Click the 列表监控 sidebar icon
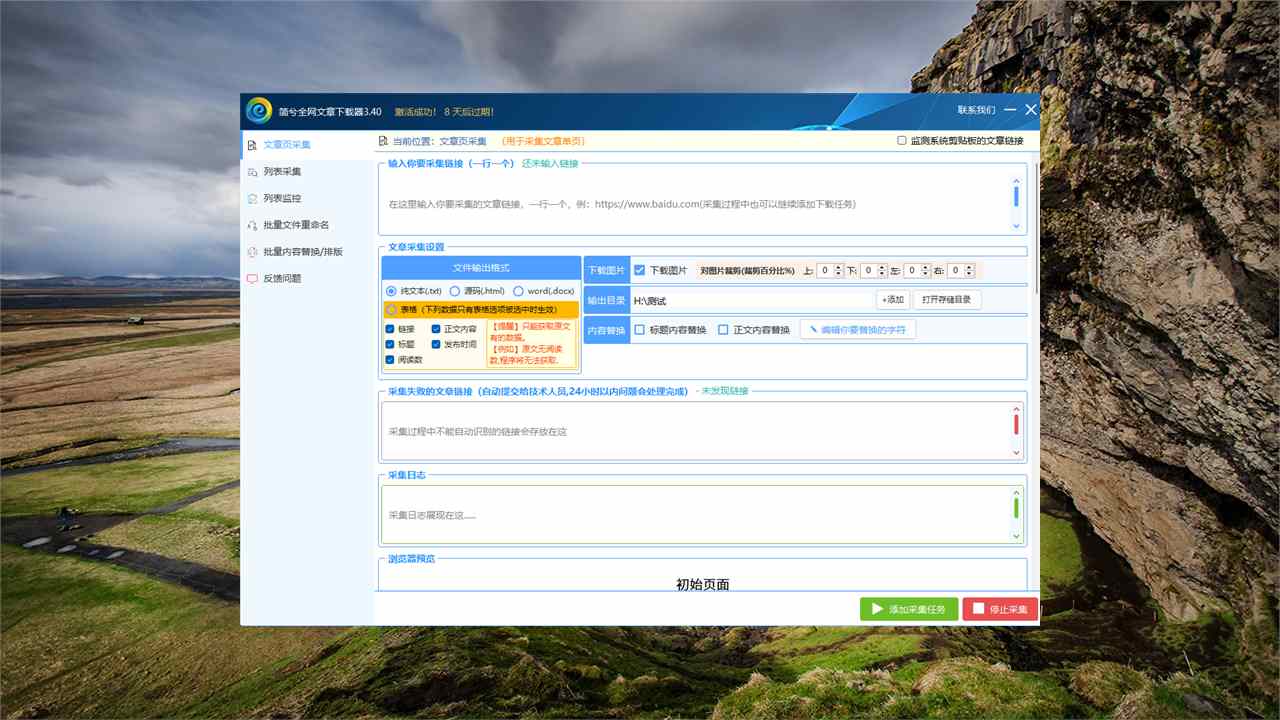 253,199
